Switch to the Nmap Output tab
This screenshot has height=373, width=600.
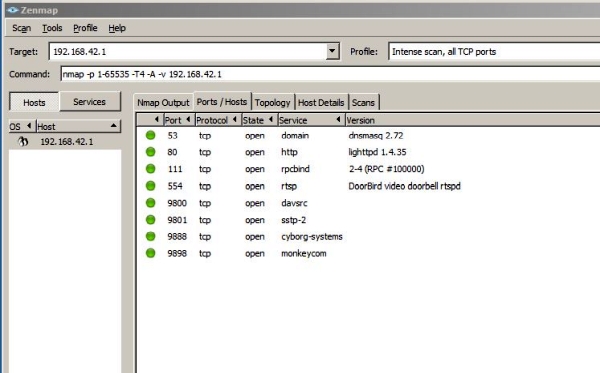[x=163, y=103]
